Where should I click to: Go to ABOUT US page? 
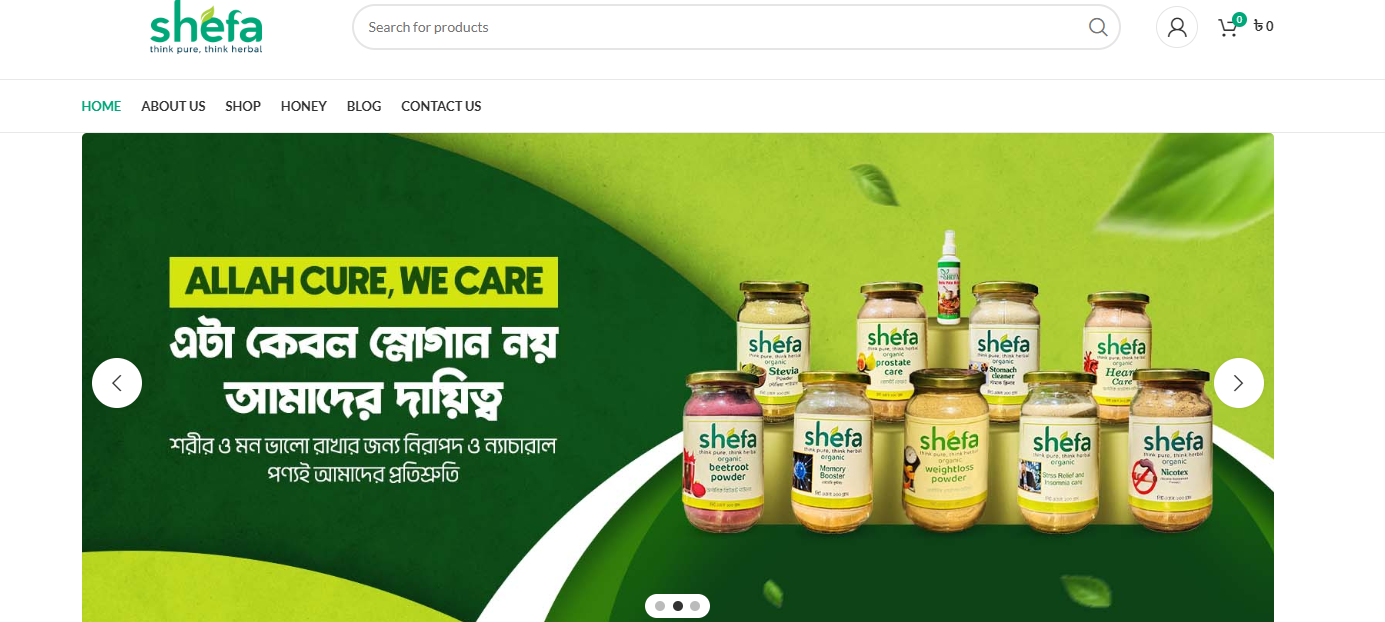pos(173,106)
